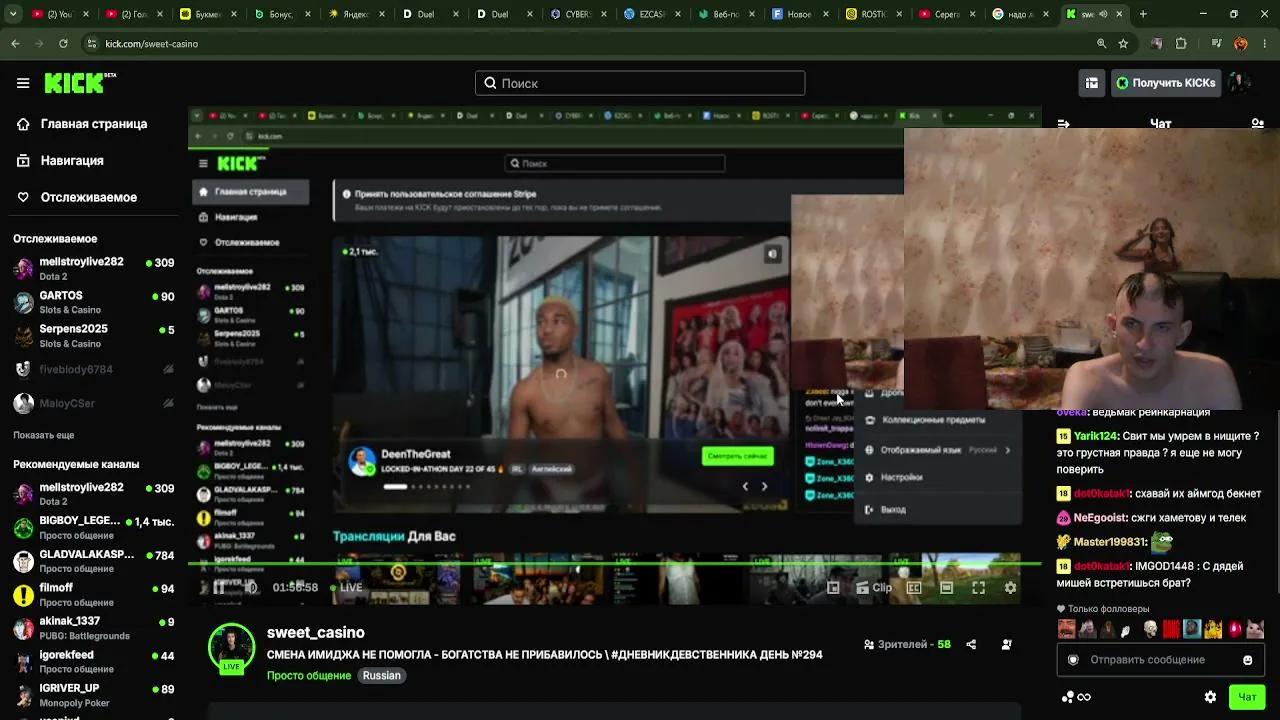Open recommended channel IGRIVER_UP

coord(94,695)
